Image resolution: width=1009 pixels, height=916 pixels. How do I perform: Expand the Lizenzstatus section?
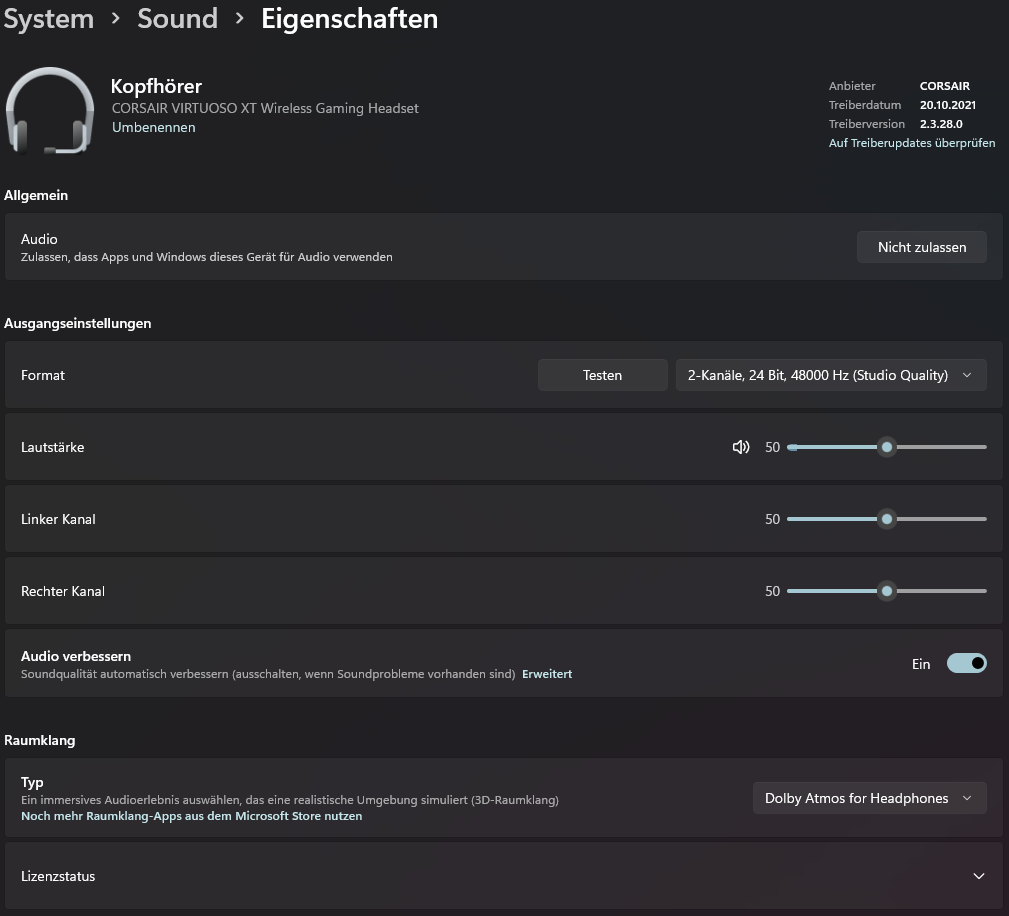(978, 876)
